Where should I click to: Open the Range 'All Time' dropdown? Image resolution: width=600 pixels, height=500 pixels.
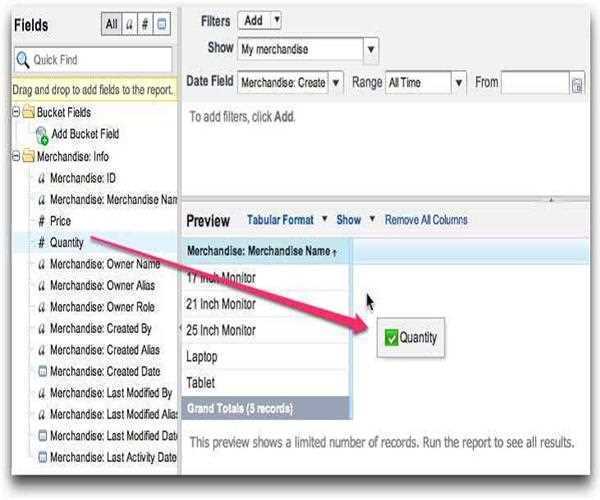pyautogui.click(x=458, y=83)
